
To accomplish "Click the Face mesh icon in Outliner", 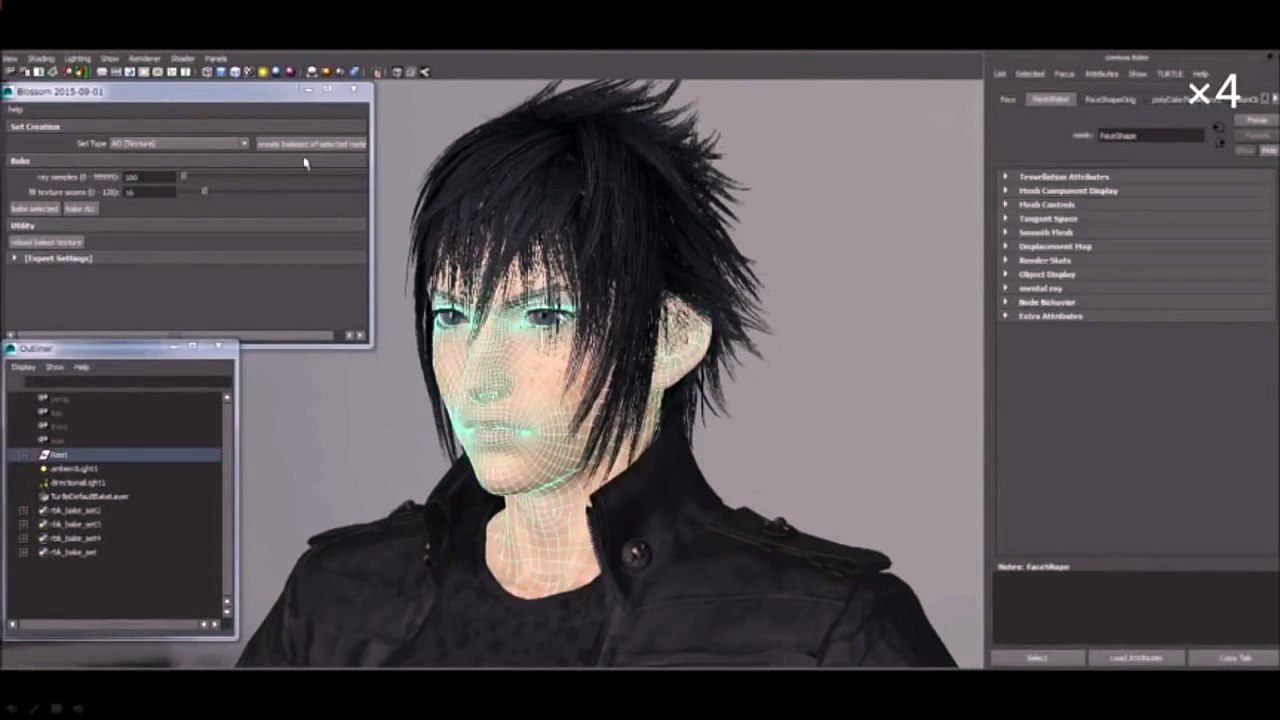I will (44, 454).
